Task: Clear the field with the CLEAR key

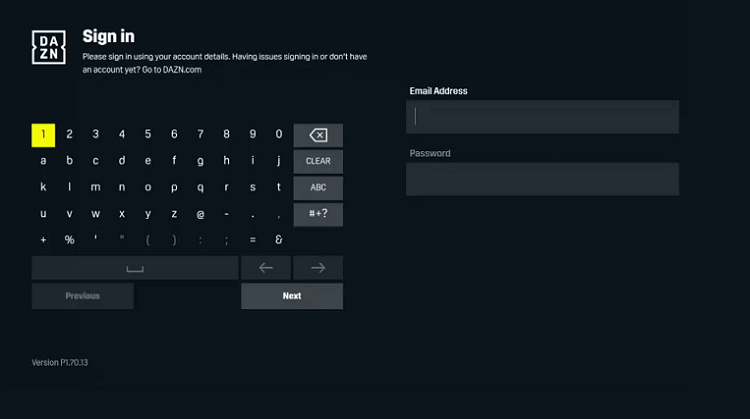Action: pyautogui.click(x=318, y=161)
